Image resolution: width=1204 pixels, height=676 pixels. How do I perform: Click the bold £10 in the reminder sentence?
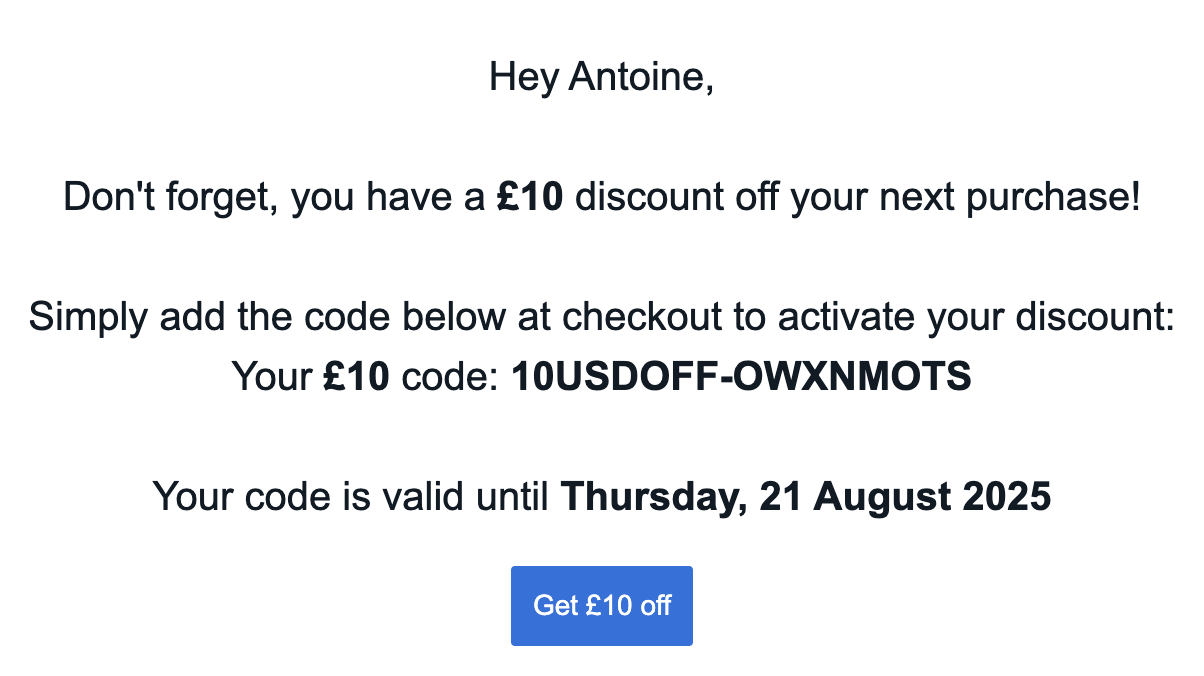[x=530, y=197]
